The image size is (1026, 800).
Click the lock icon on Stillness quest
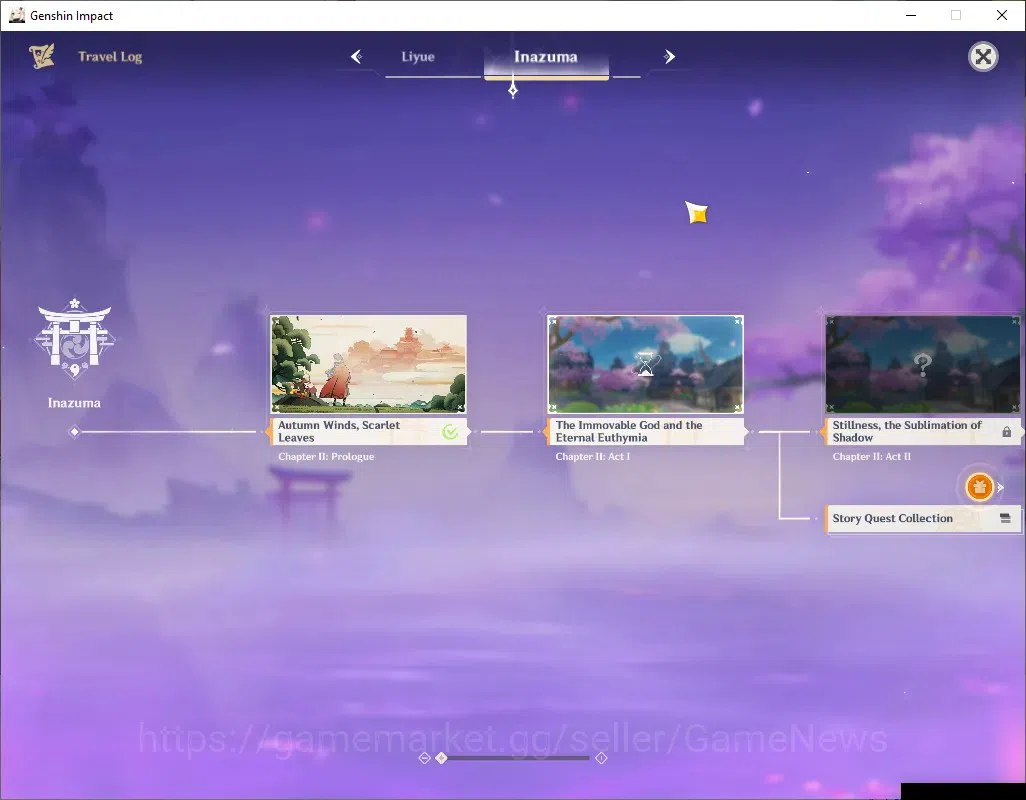coord(1006,432)
